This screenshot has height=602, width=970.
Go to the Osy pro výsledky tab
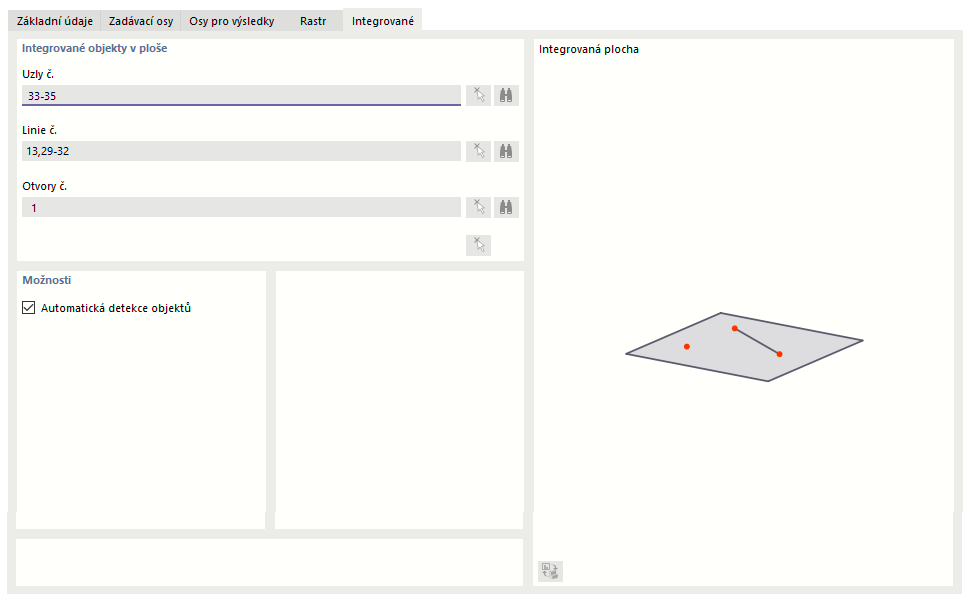(231, 20)
